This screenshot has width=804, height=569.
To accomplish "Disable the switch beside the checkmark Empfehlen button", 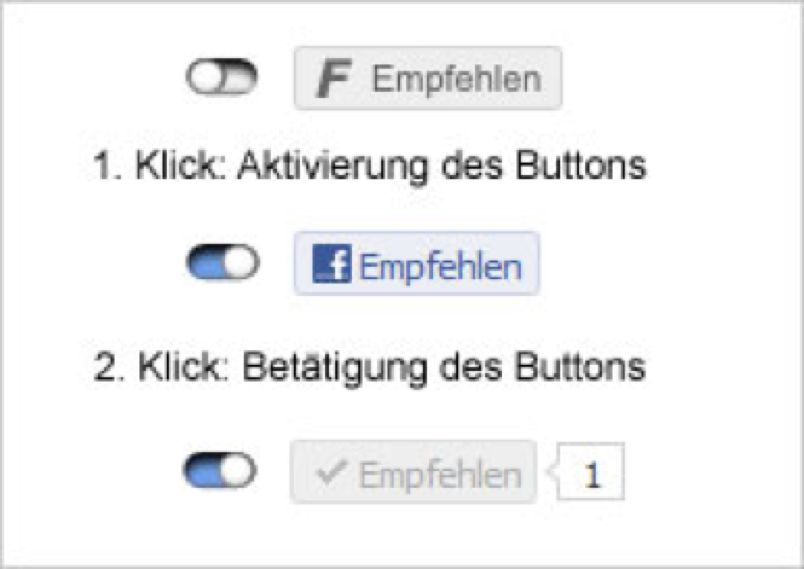I will [x=220, y=471].
